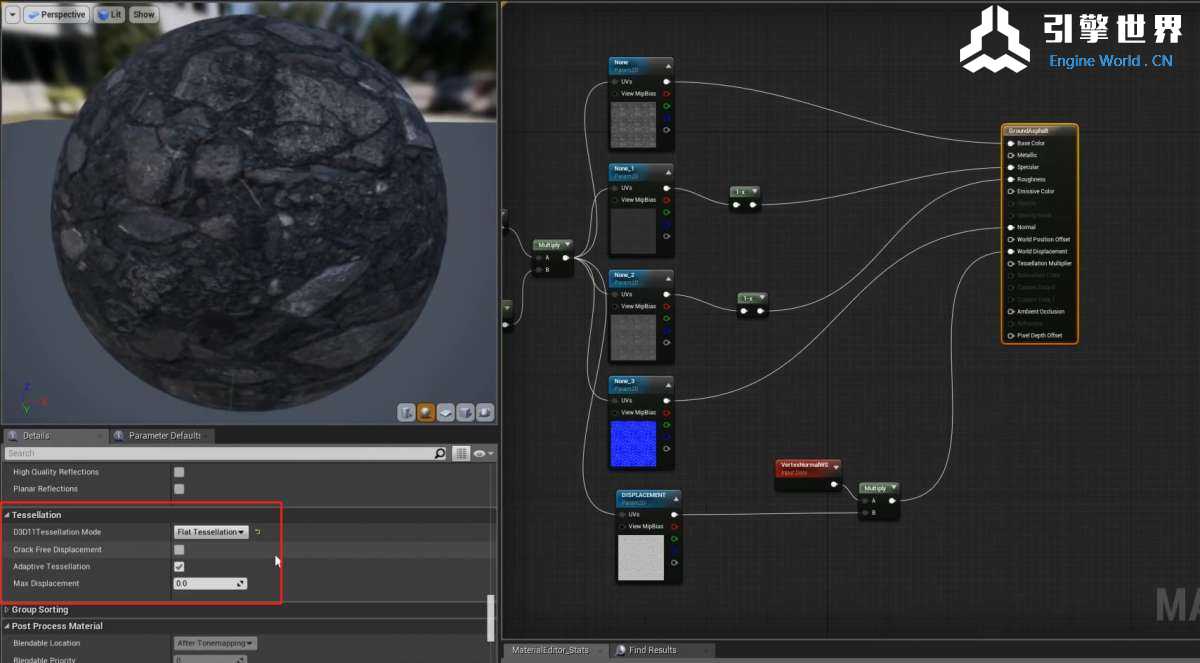1200x663 pixels.
Task: Select the DISPLACEMENT node white texture thumbnail
Action: coord(642,558)
